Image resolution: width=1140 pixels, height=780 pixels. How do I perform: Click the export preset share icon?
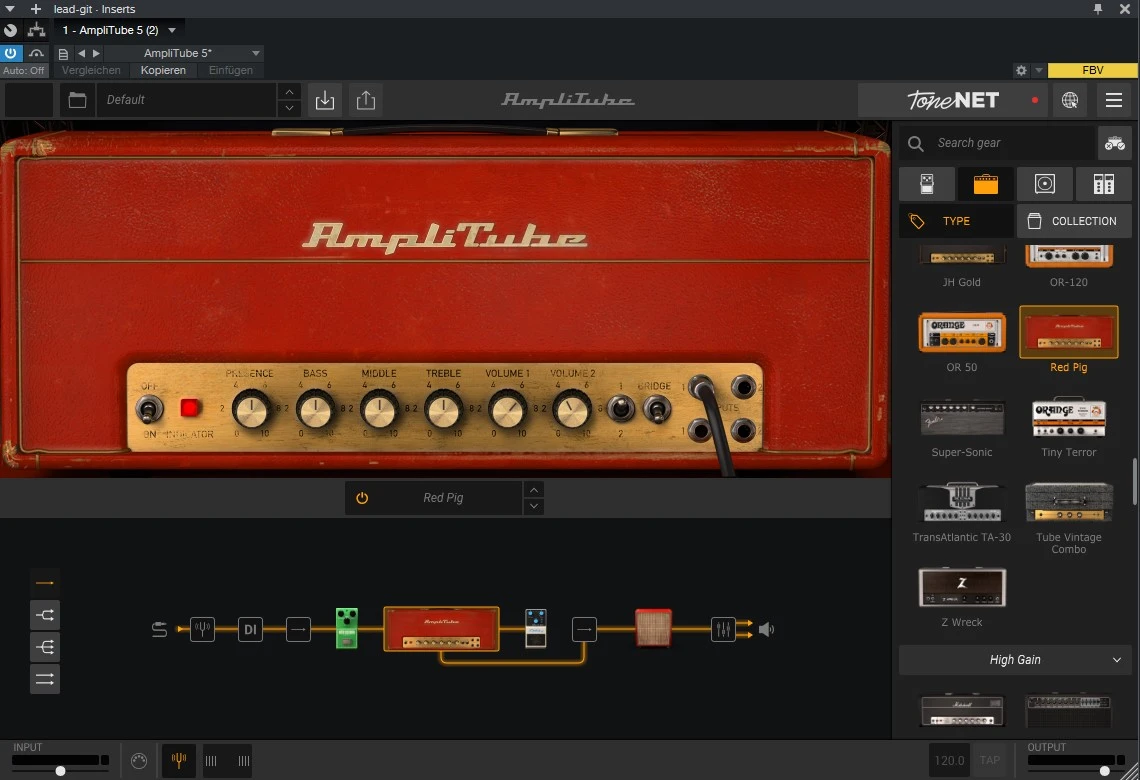(x=365, y=100)
